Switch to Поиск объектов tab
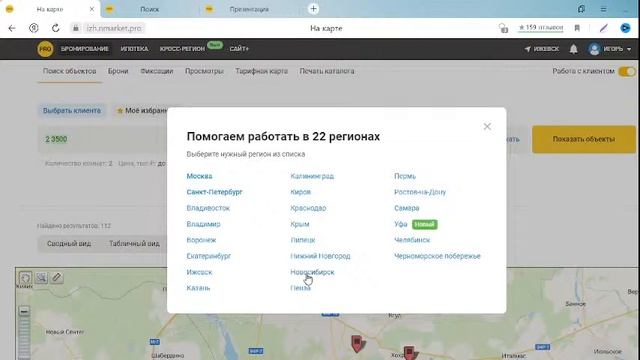The height and width of the screenshot is (360, 640). tap(69, 71)
